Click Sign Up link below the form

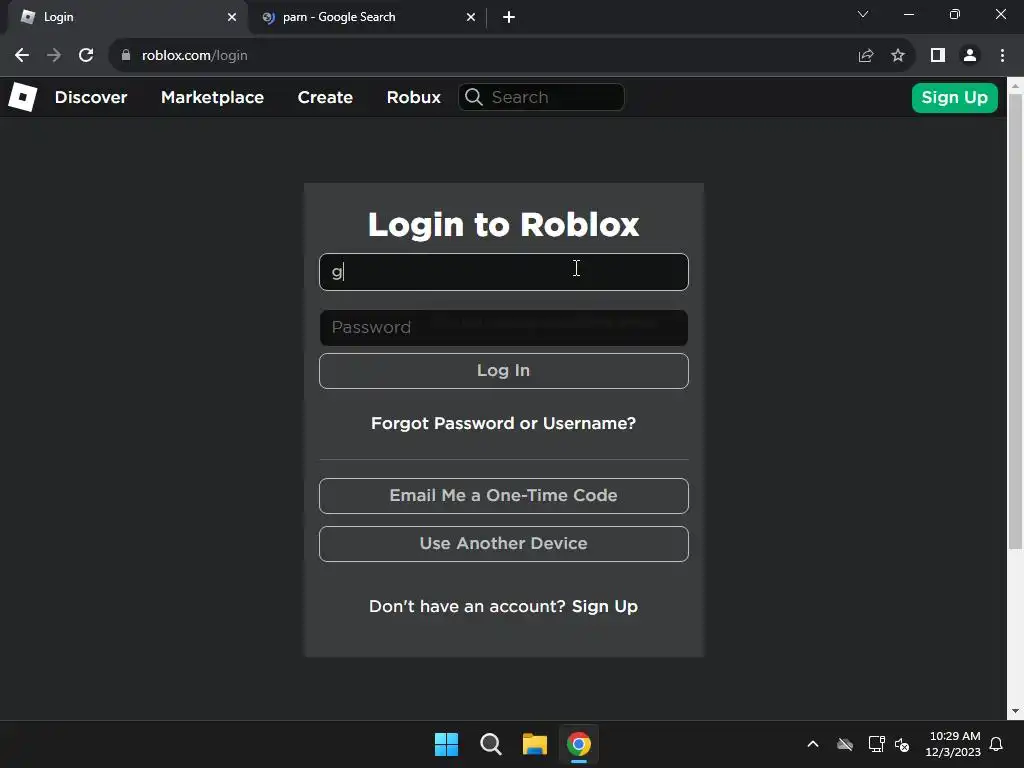pos(605,607)
